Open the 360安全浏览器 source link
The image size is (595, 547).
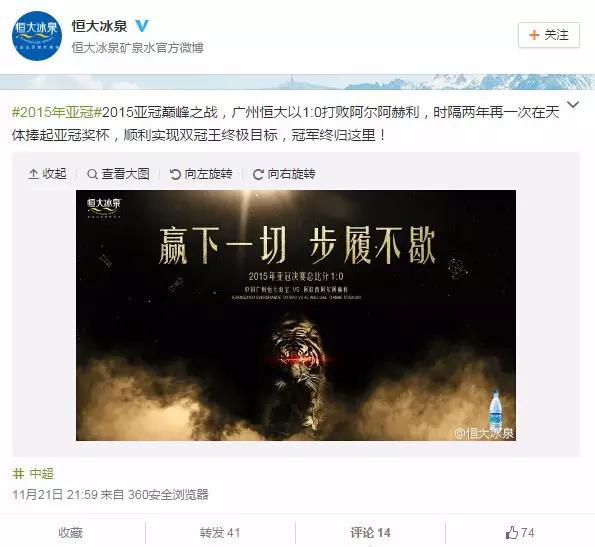coord(168,494)
